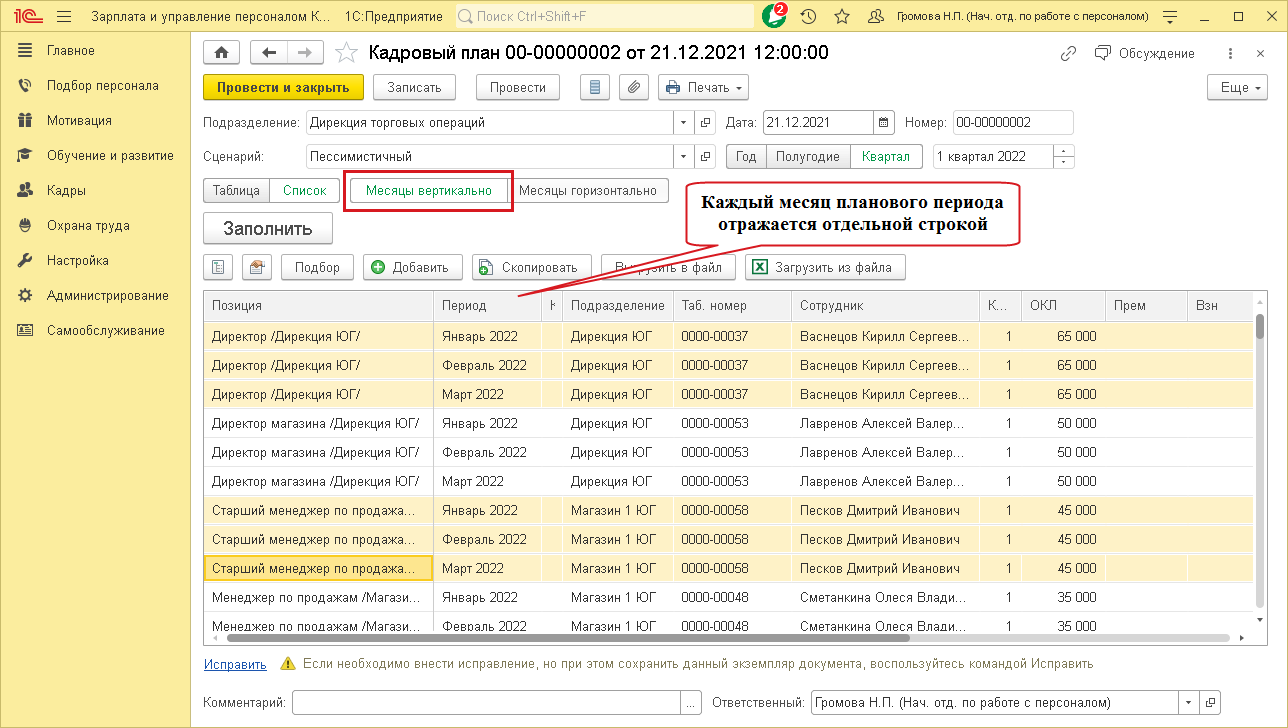Viewport: 1288px width, 728px height.
Task: Open the Печать dropdown menu
Action: (x=704, y=87)
